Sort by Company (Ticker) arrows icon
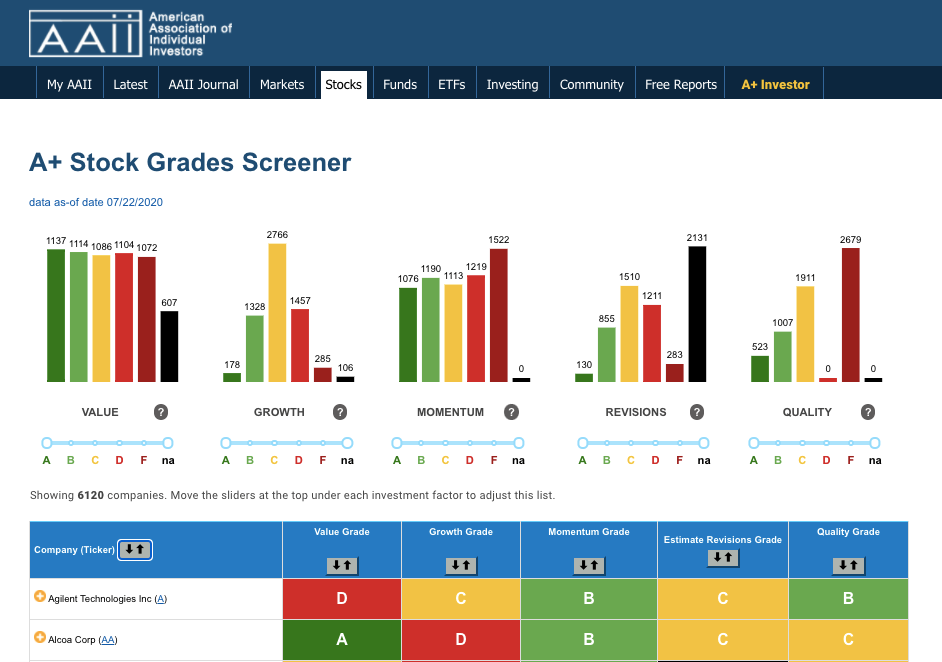This screenshot has height=662, width=942. [x=135, y=550]
